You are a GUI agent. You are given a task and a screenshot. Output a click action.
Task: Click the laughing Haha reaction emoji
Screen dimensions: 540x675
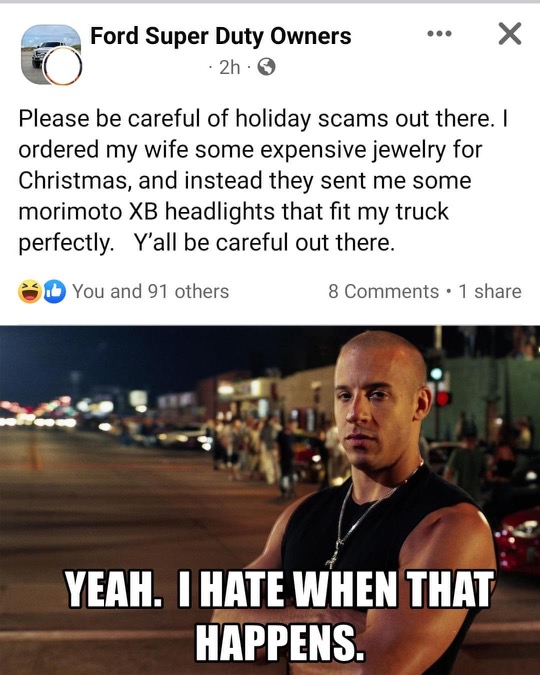(29, 291)
